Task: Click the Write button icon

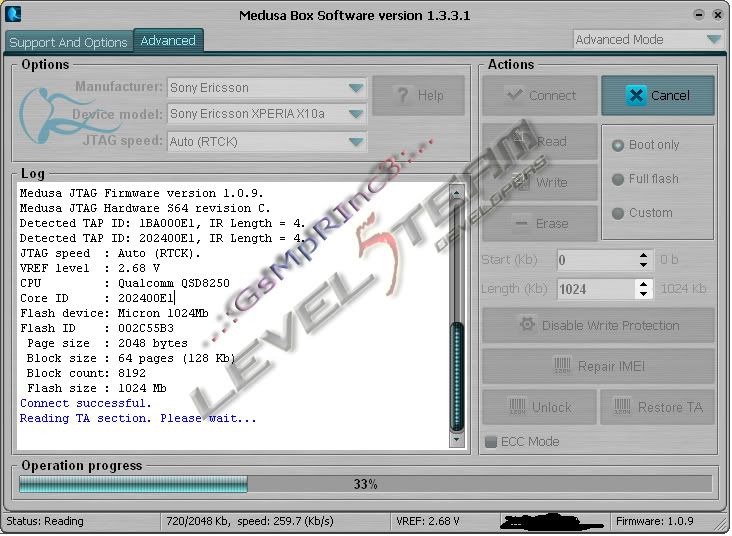Action: point(521,182)
